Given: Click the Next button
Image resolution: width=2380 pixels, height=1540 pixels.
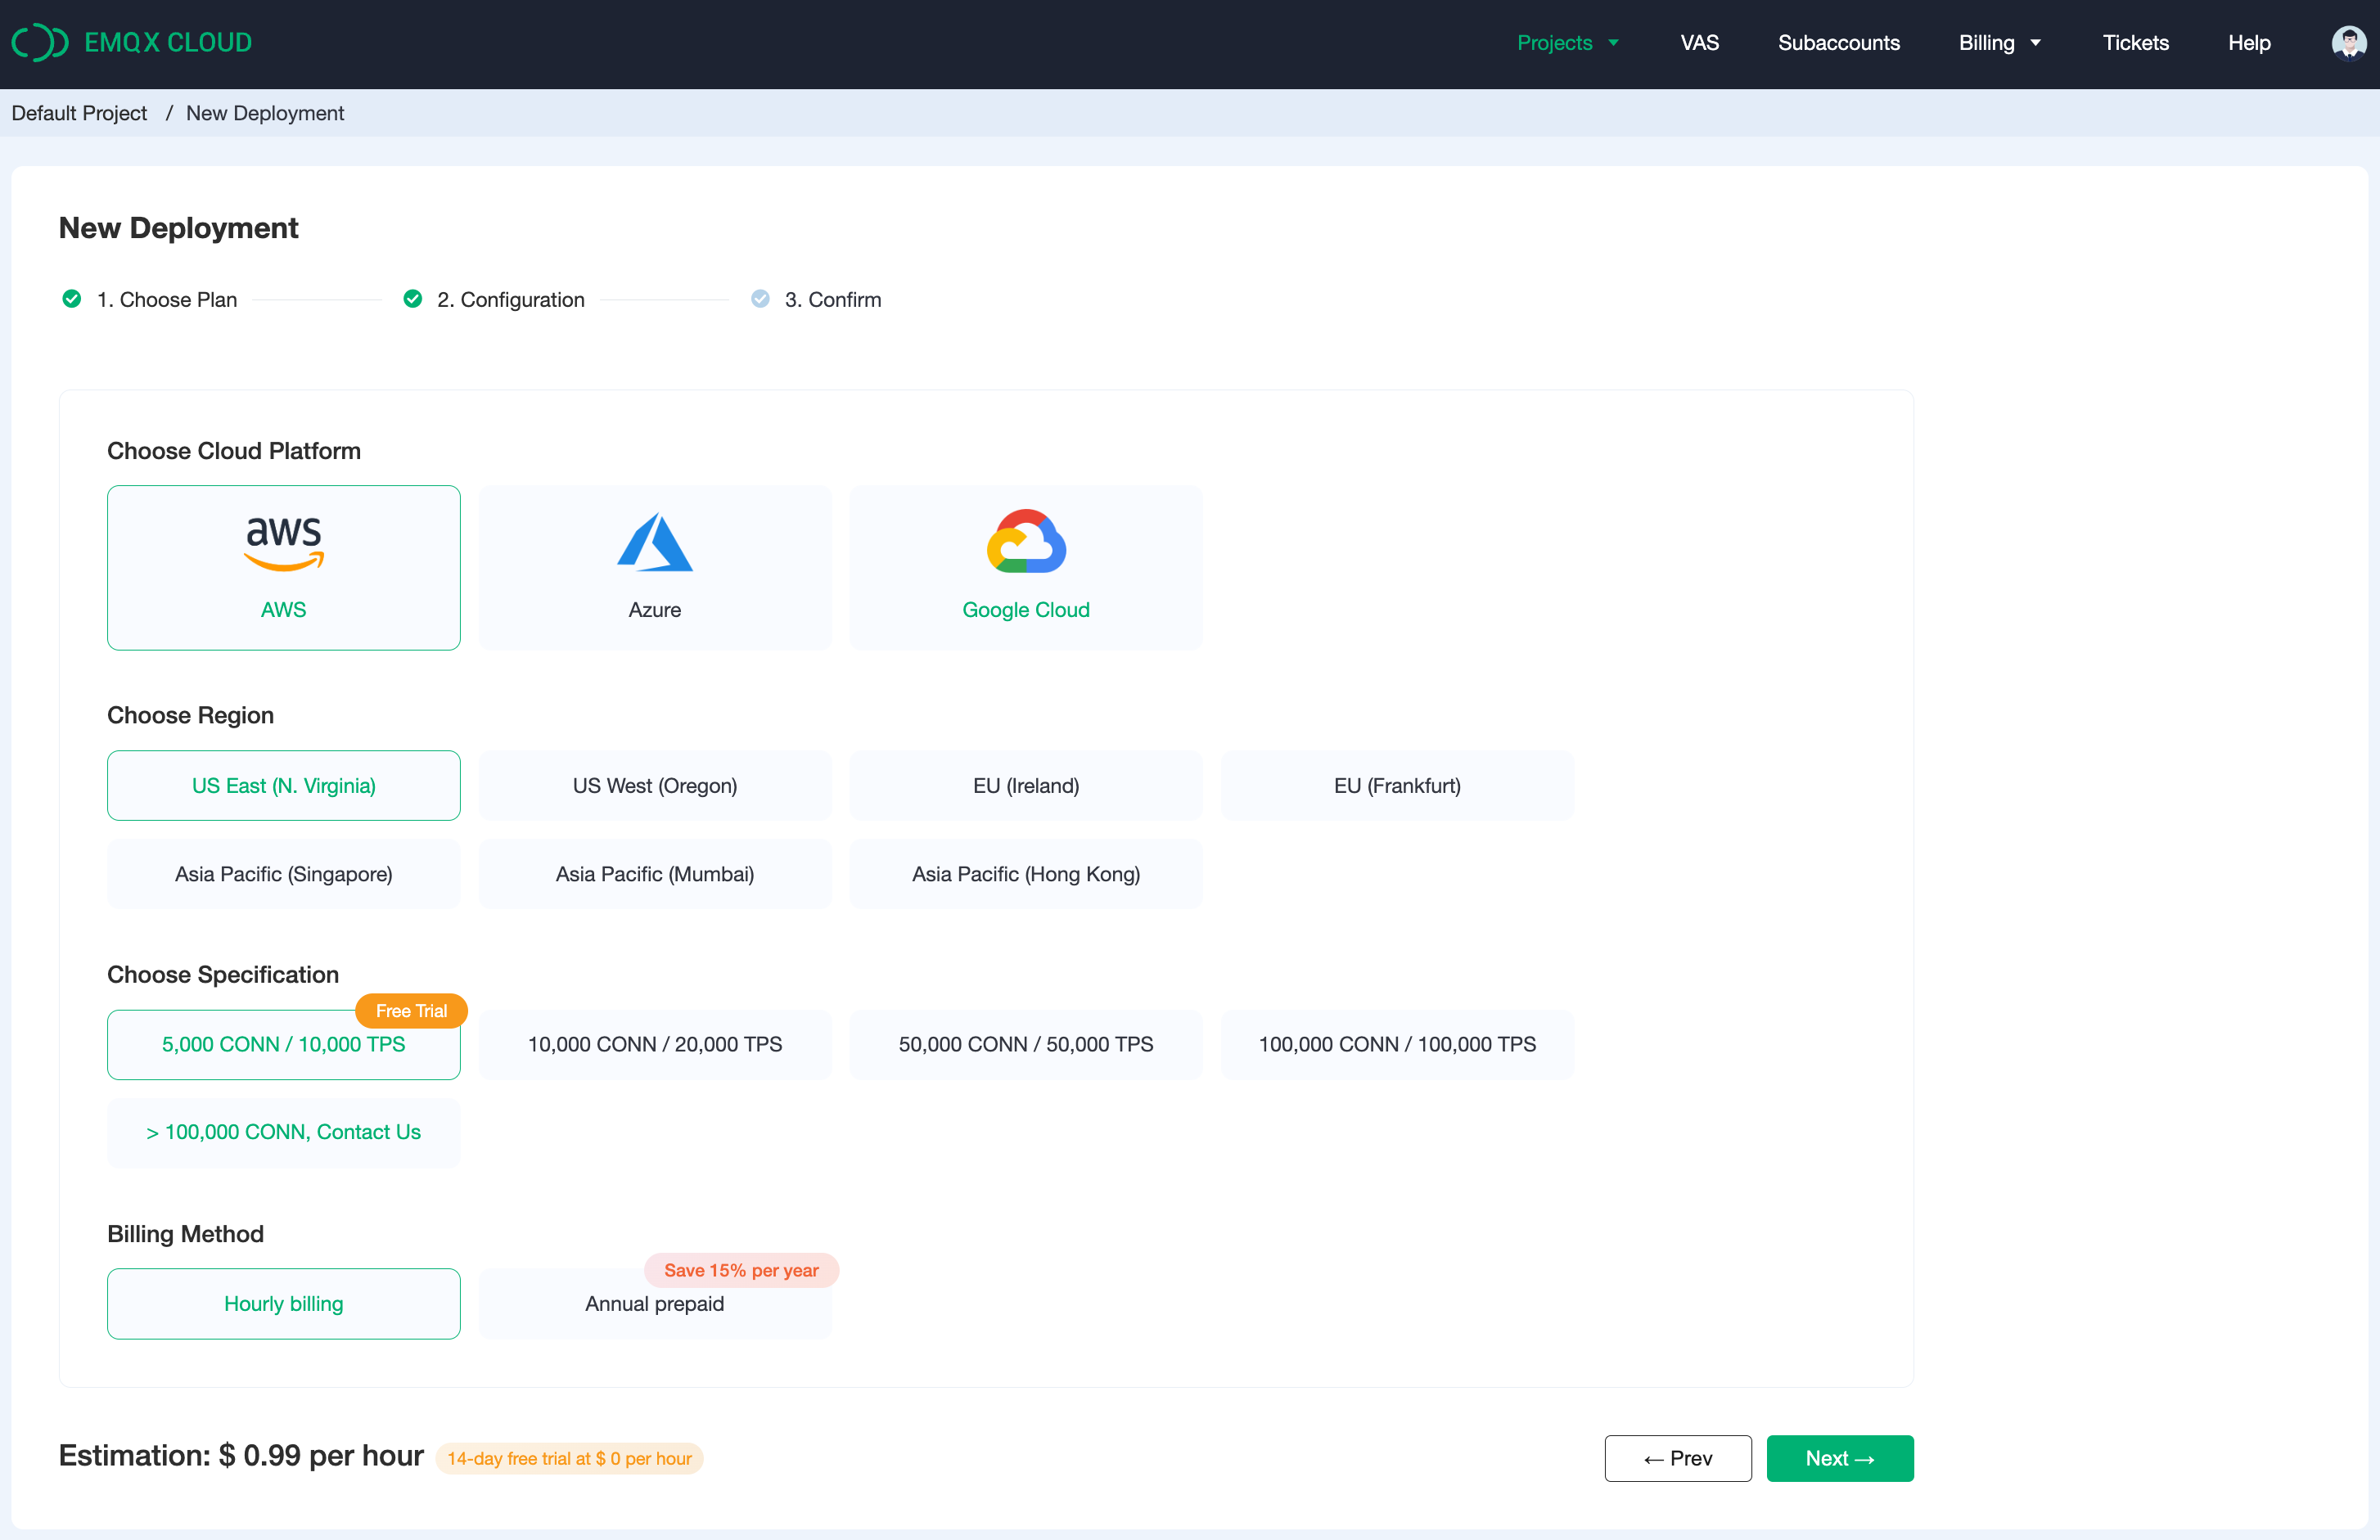Looking at the screenshot, I should (x=1839, y=1459).
